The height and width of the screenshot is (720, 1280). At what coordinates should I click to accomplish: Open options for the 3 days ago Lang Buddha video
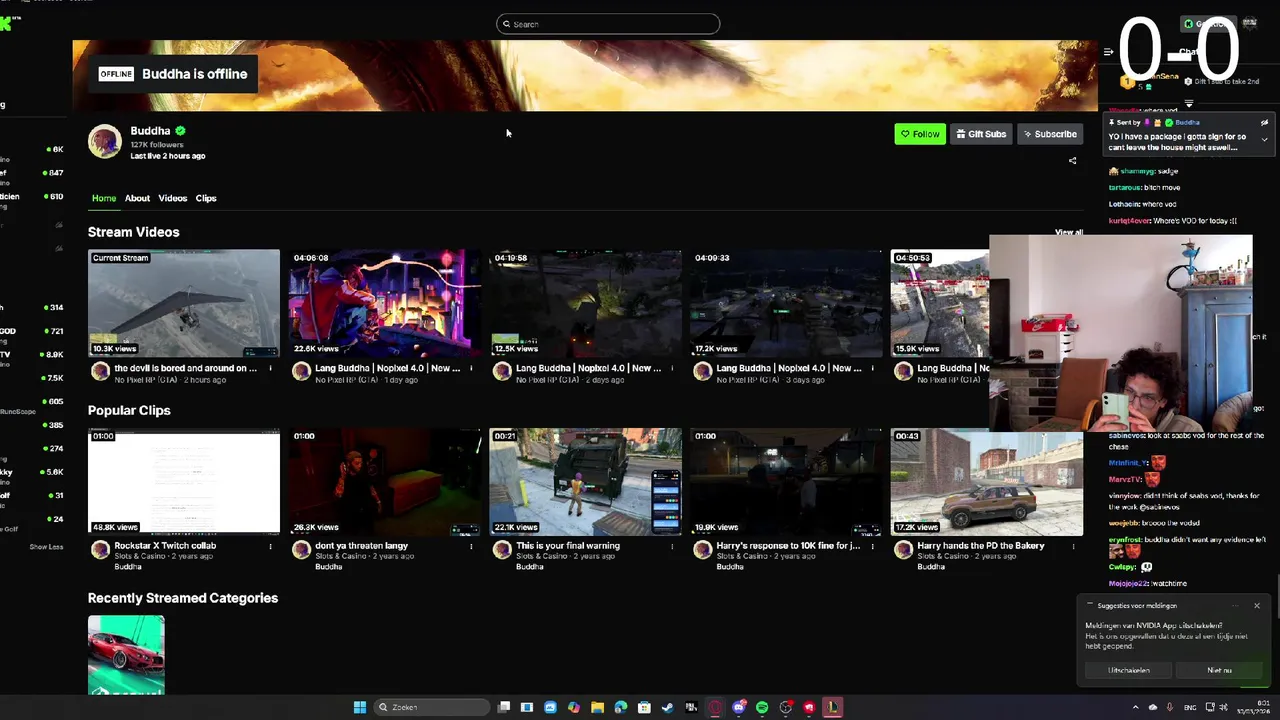click(873, 368)
